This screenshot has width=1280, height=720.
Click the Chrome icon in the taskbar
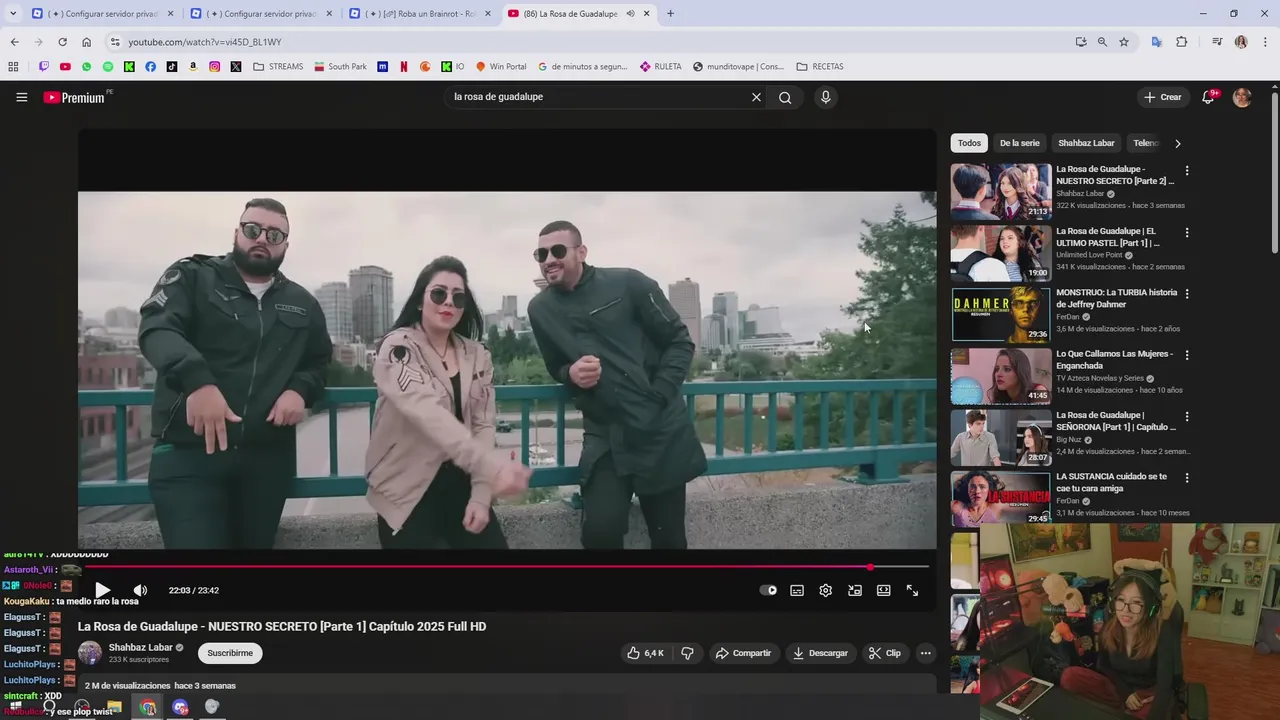(x=148, y=707)
